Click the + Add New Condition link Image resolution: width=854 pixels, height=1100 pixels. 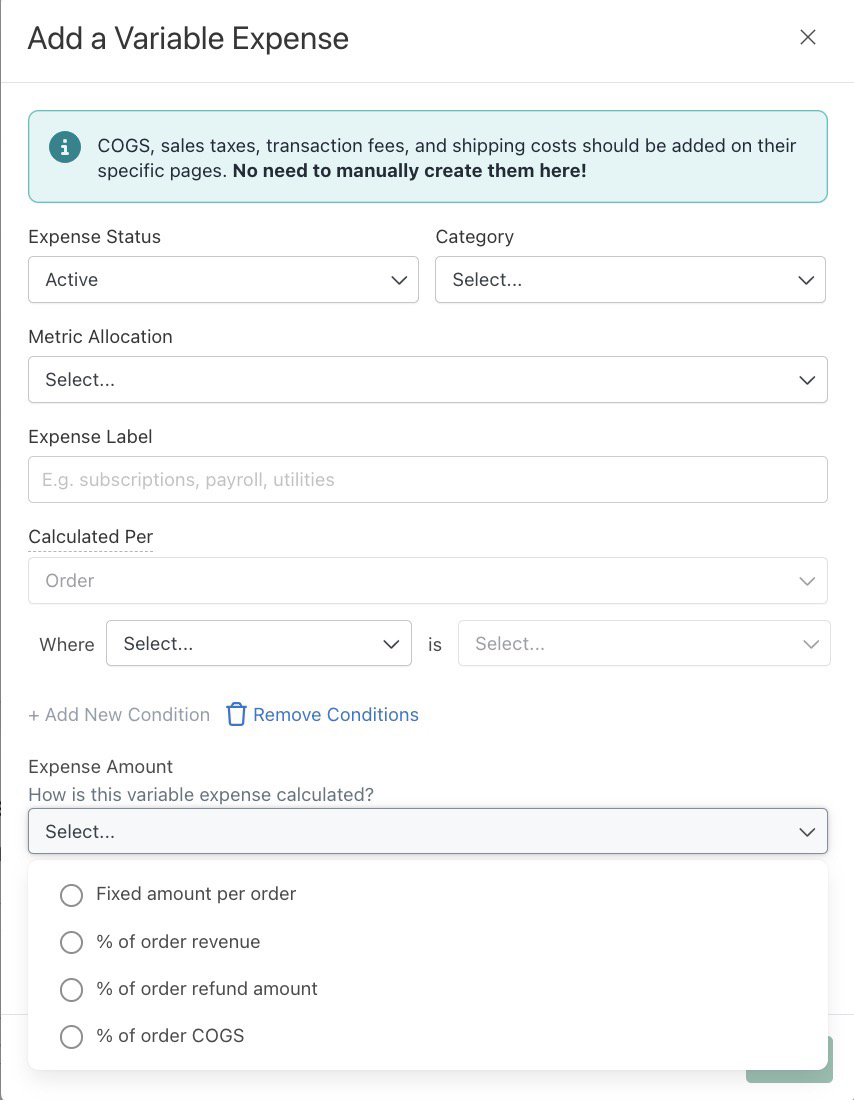coord(119,714)
